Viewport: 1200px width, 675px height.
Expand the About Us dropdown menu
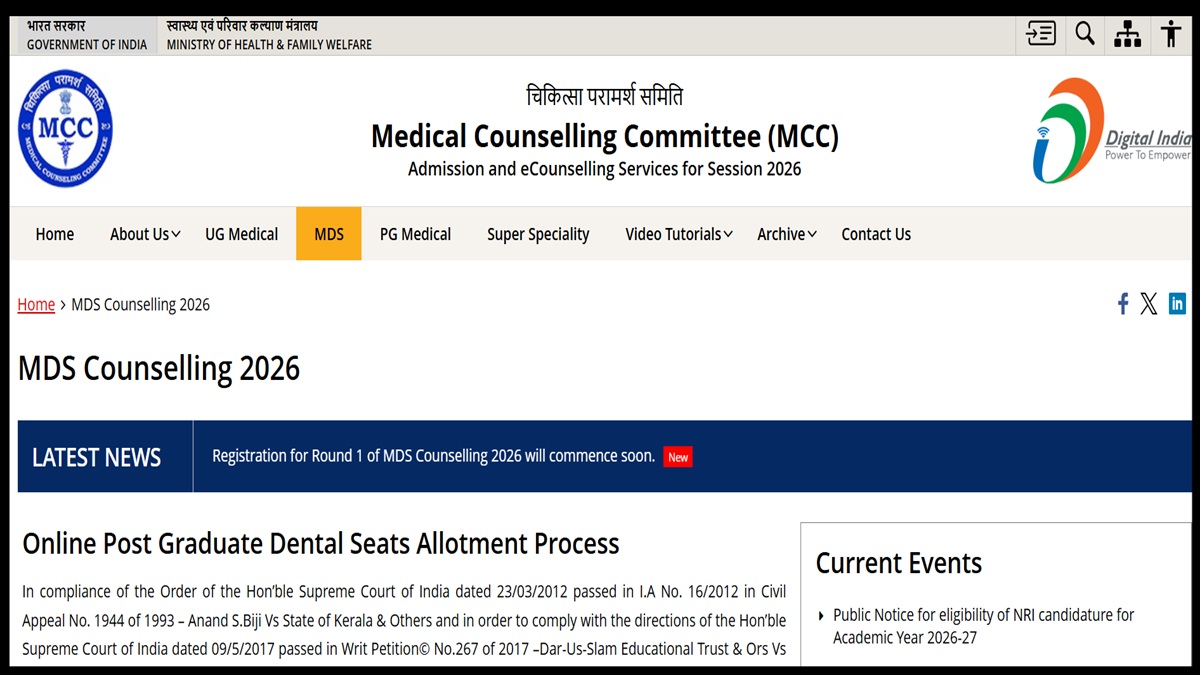click(x=145, y=234)
